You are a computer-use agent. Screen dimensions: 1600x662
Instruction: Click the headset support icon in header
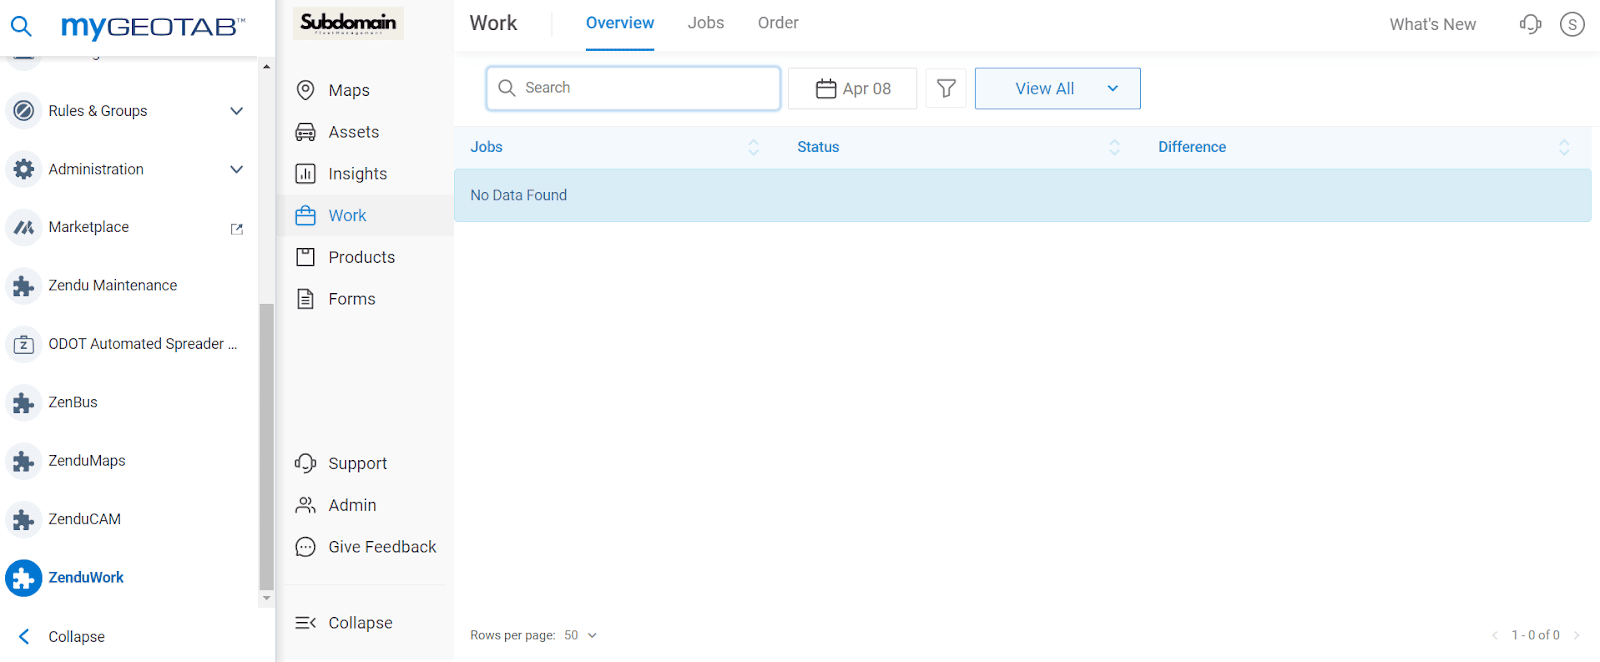(1530, 24)
